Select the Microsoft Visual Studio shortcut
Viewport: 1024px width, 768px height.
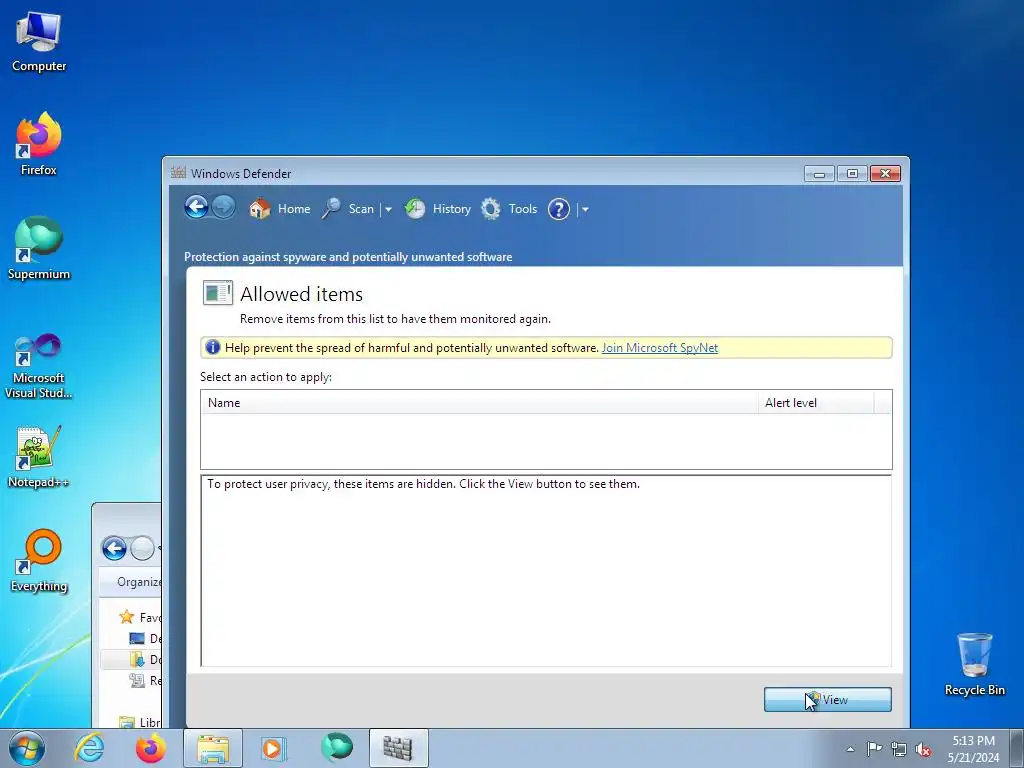(x=39, y=366)
